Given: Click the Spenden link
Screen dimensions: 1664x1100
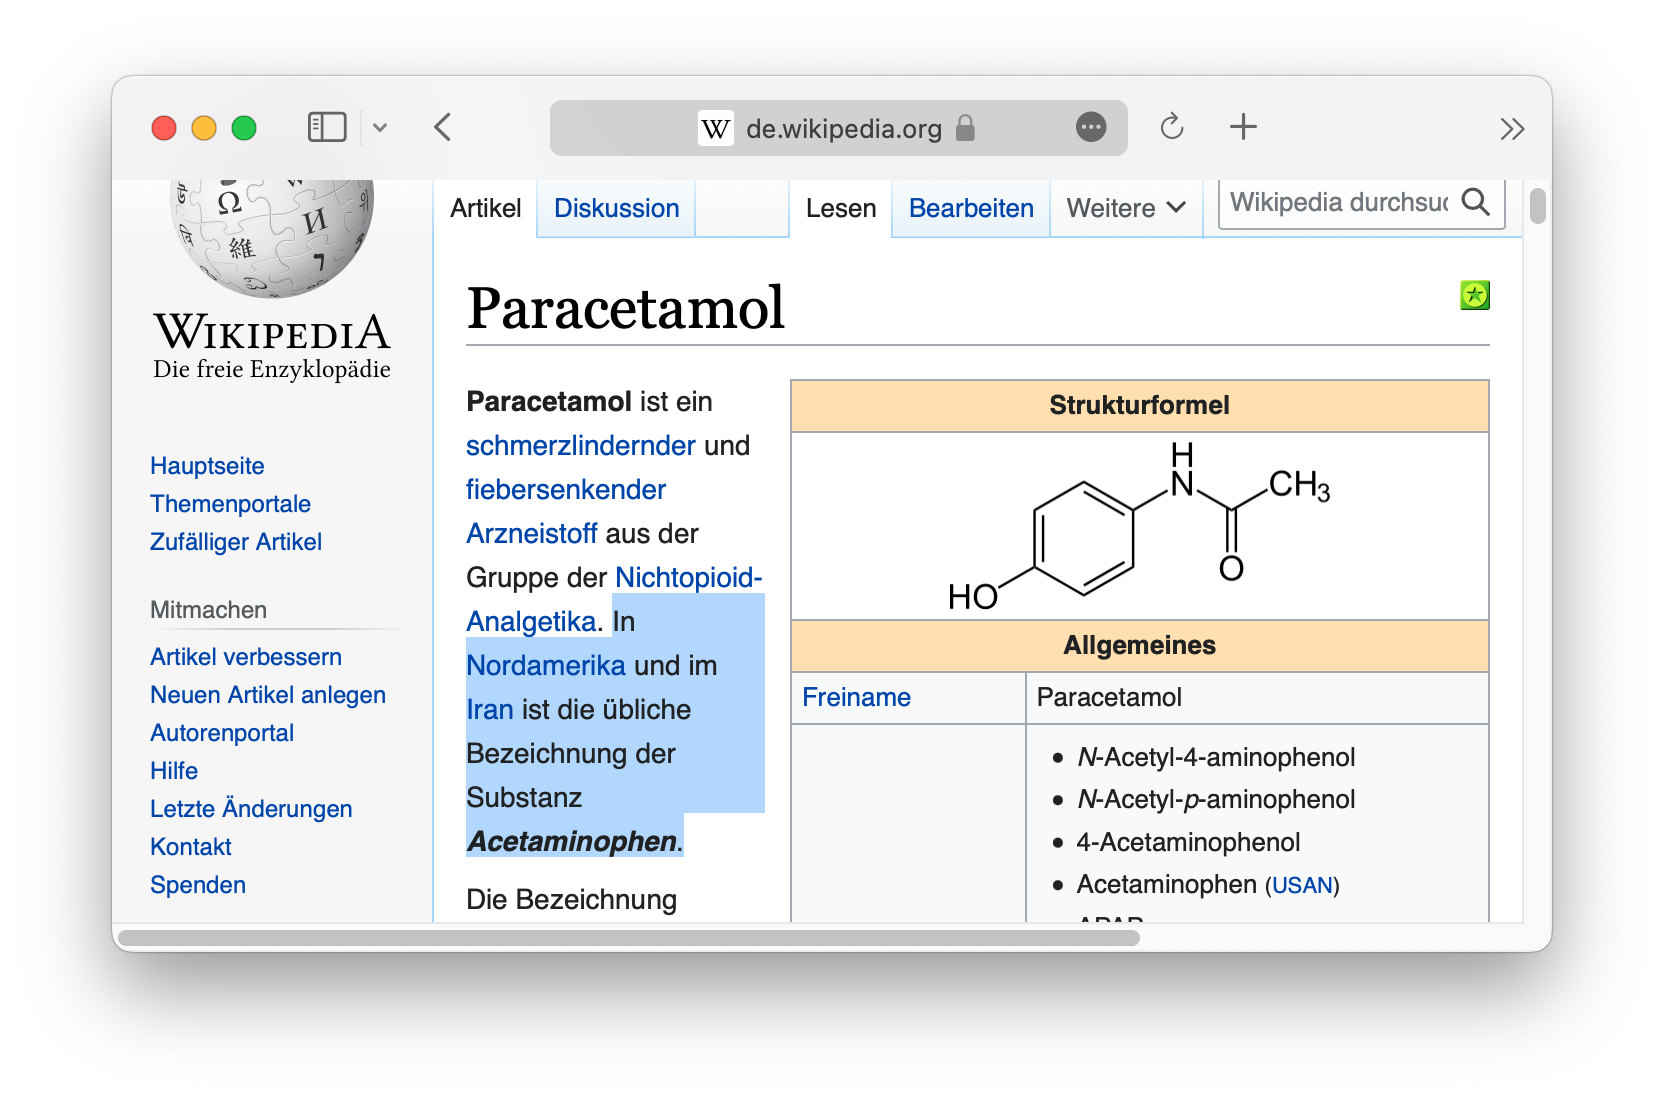Looking at the screenshot, I should coord(198,885).
